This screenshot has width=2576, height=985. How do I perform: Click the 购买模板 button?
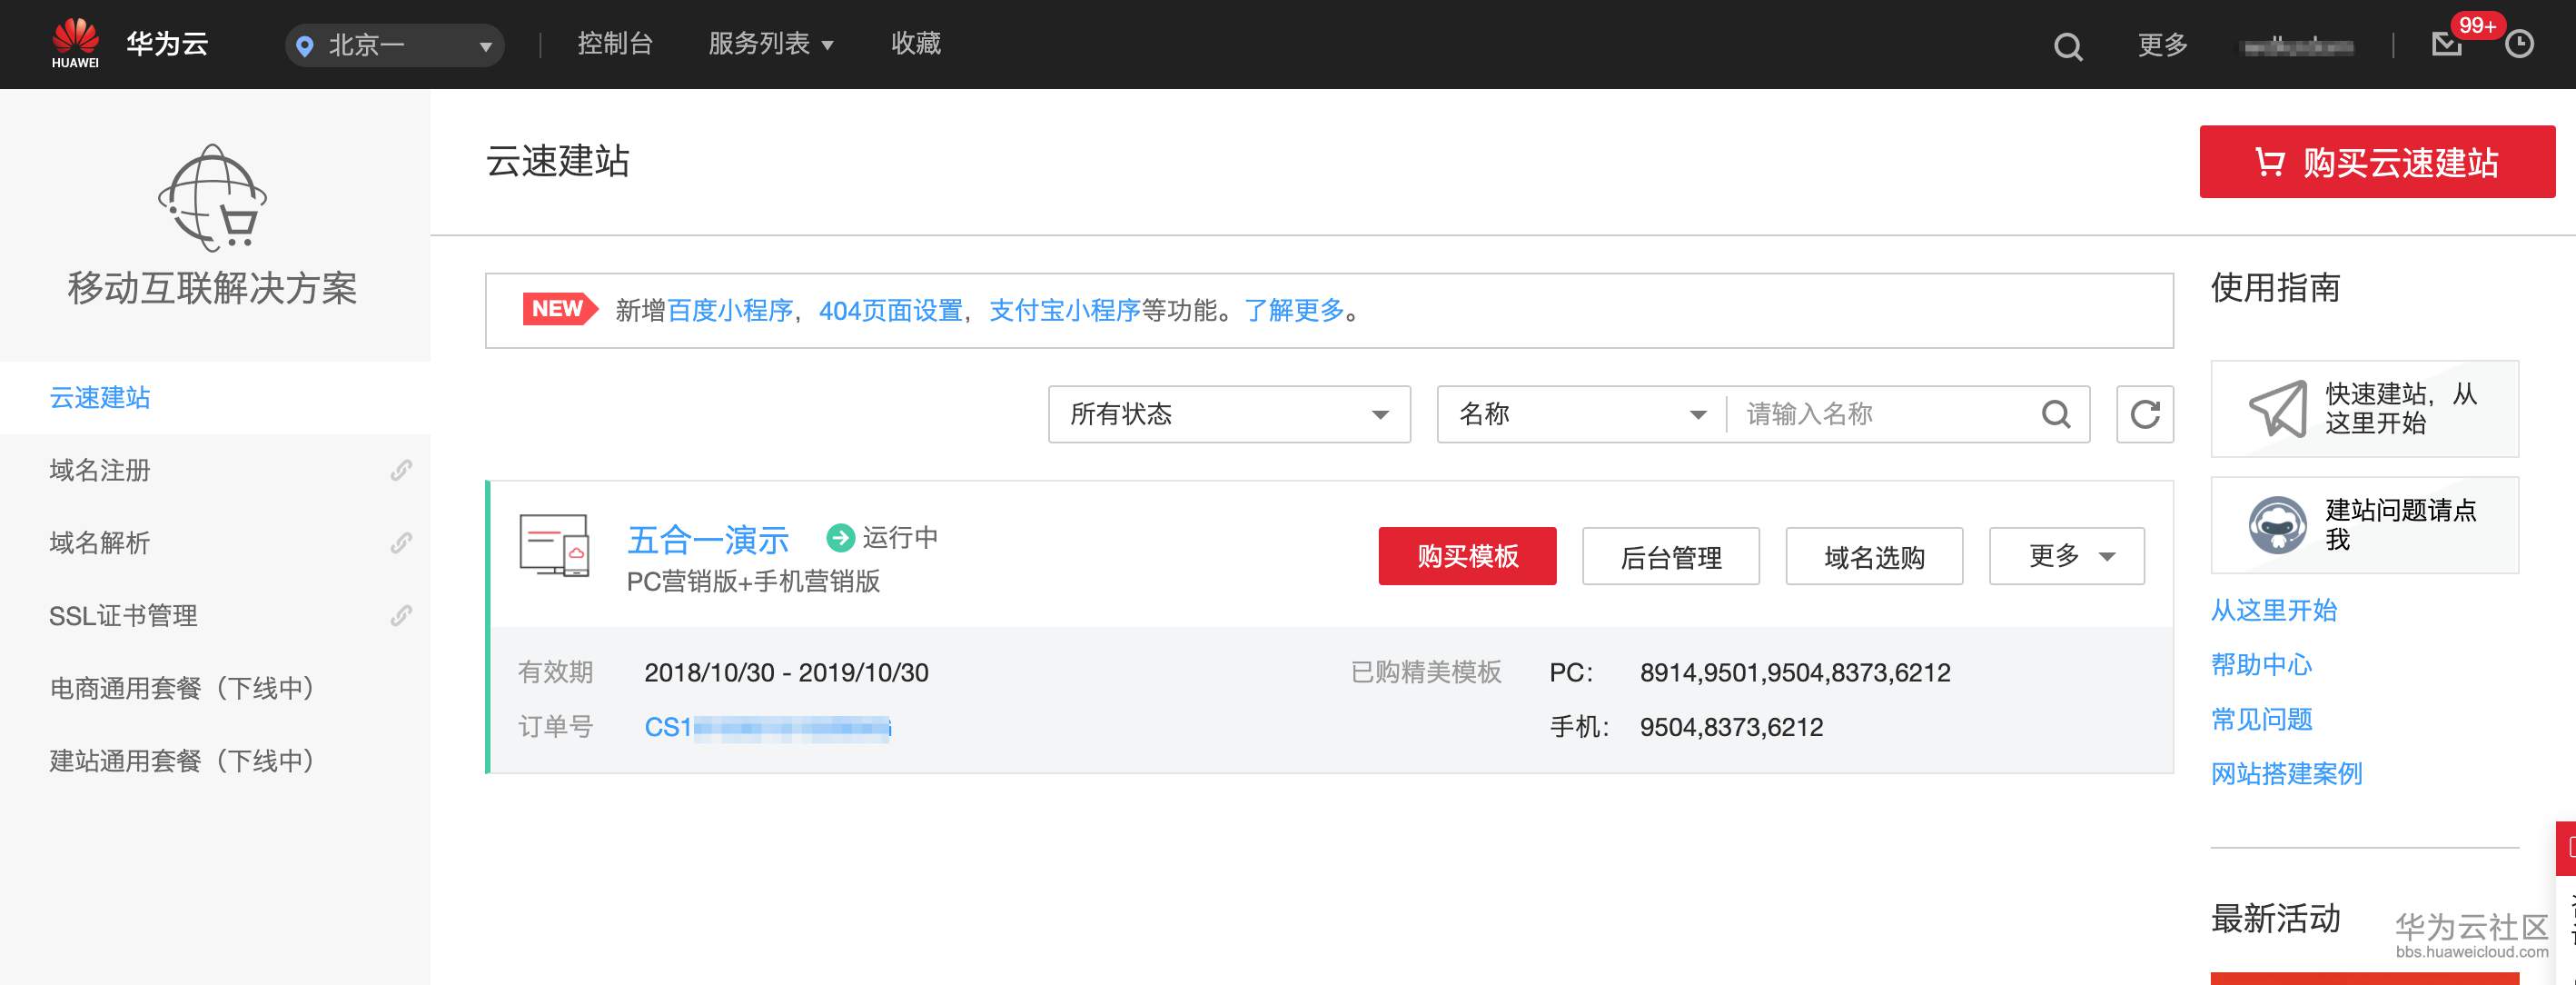pos(1466,556)
